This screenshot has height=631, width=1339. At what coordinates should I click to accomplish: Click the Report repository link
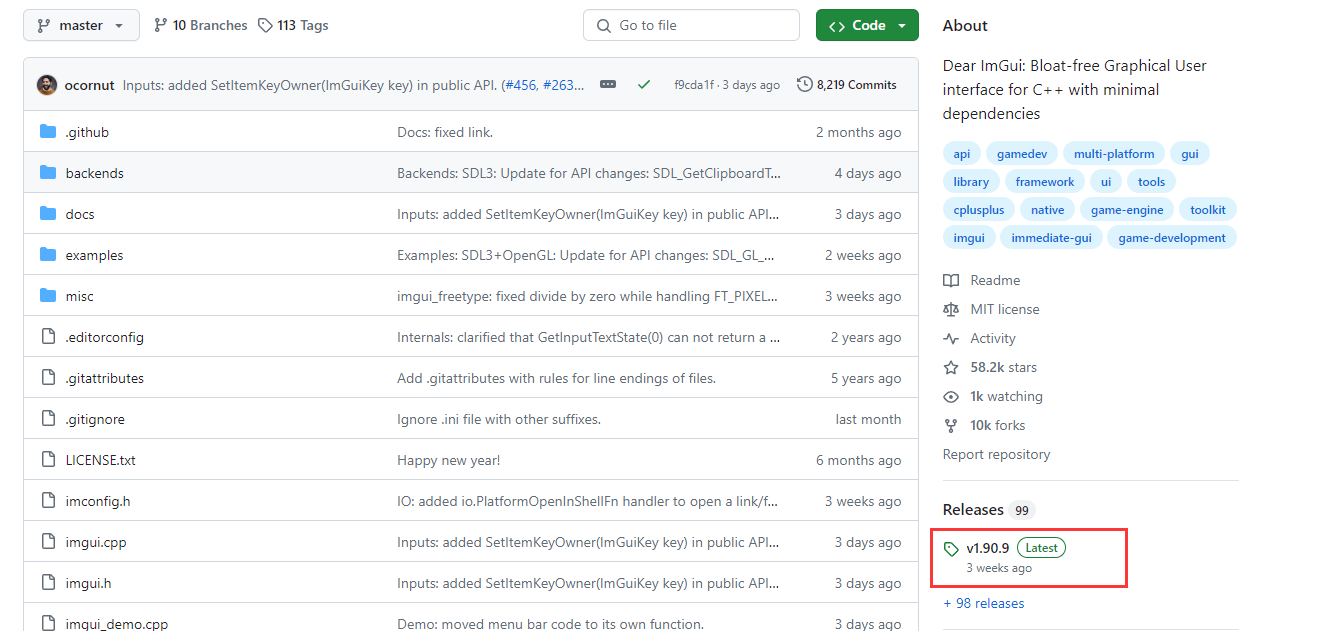pyautogui.click(x=996, y=454)
